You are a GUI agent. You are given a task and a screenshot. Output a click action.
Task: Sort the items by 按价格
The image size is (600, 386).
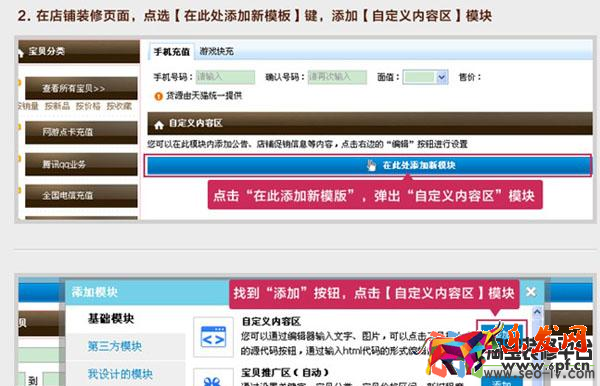pos(88,106)
